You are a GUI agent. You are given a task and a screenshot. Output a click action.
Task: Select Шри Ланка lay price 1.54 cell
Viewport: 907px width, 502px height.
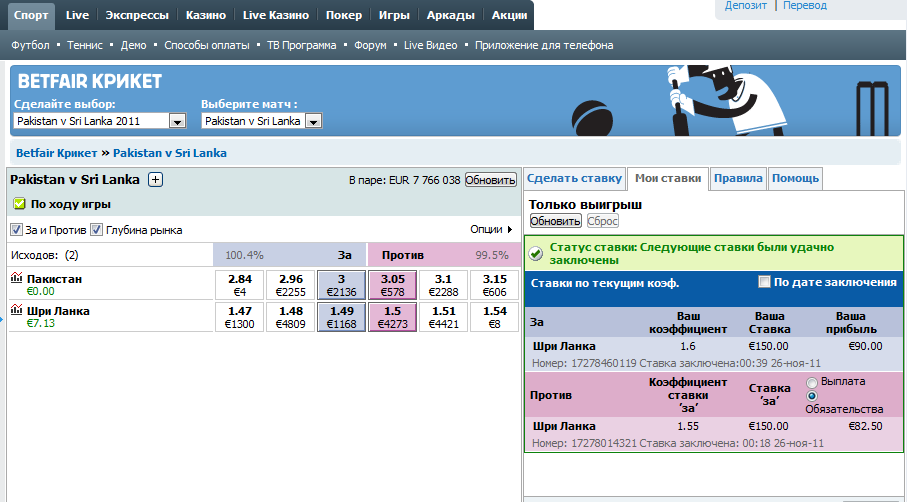(494, 316)
